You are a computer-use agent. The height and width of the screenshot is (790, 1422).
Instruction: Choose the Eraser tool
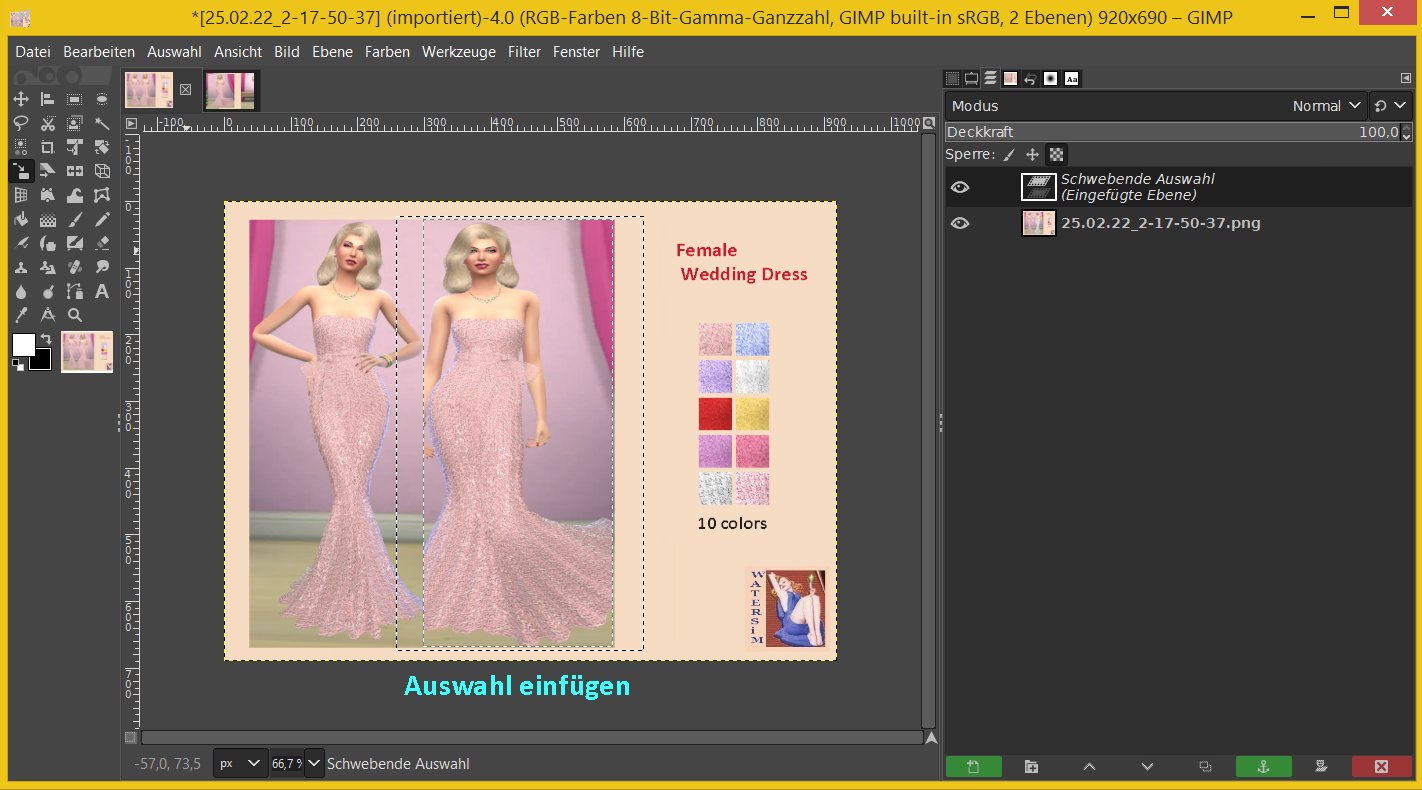101,243
